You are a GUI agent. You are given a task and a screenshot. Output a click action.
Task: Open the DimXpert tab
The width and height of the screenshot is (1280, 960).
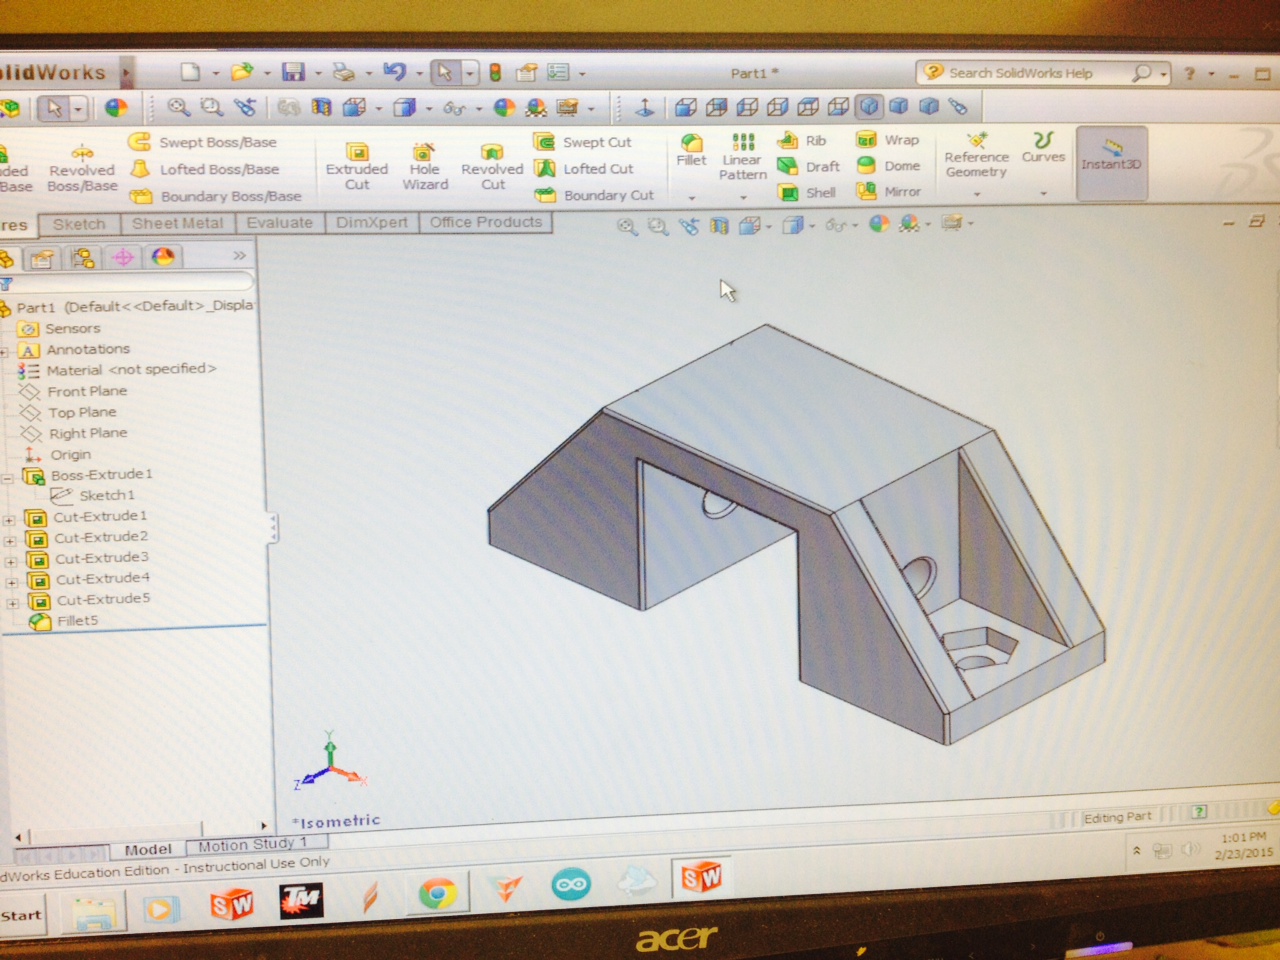click(x=372, y=222)
